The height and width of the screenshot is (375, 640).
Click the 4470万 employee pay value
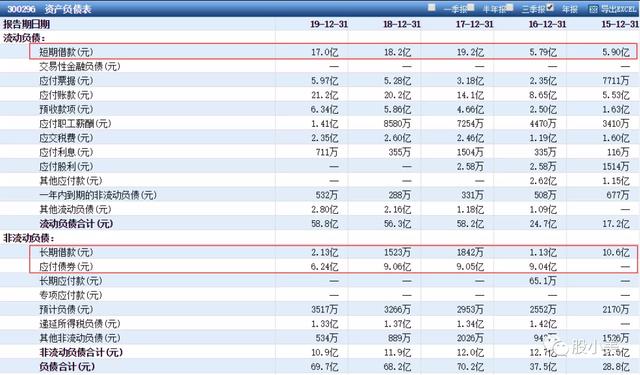tap(543, 124)
